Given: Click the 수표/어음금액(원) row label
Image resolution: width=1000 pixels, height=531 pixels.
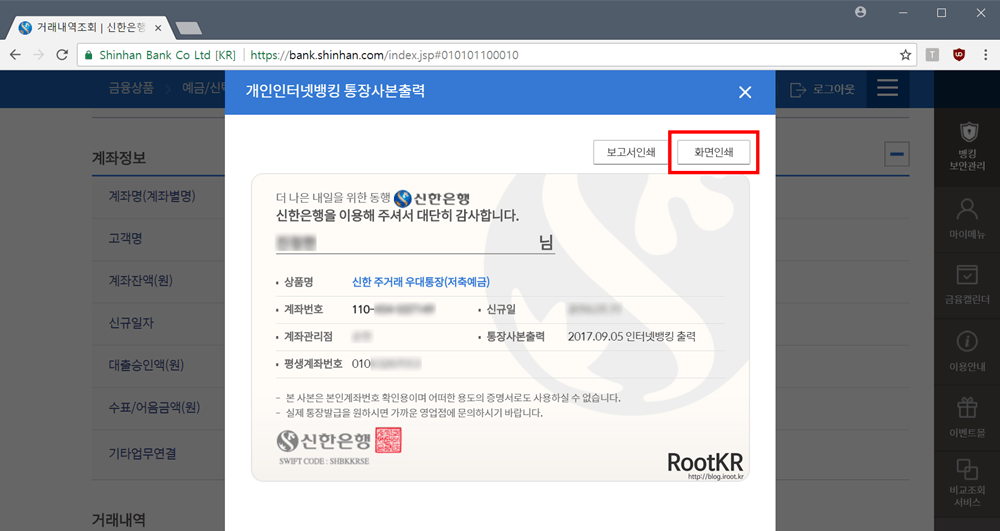Looking at the screenshot, I should (154, 407).
